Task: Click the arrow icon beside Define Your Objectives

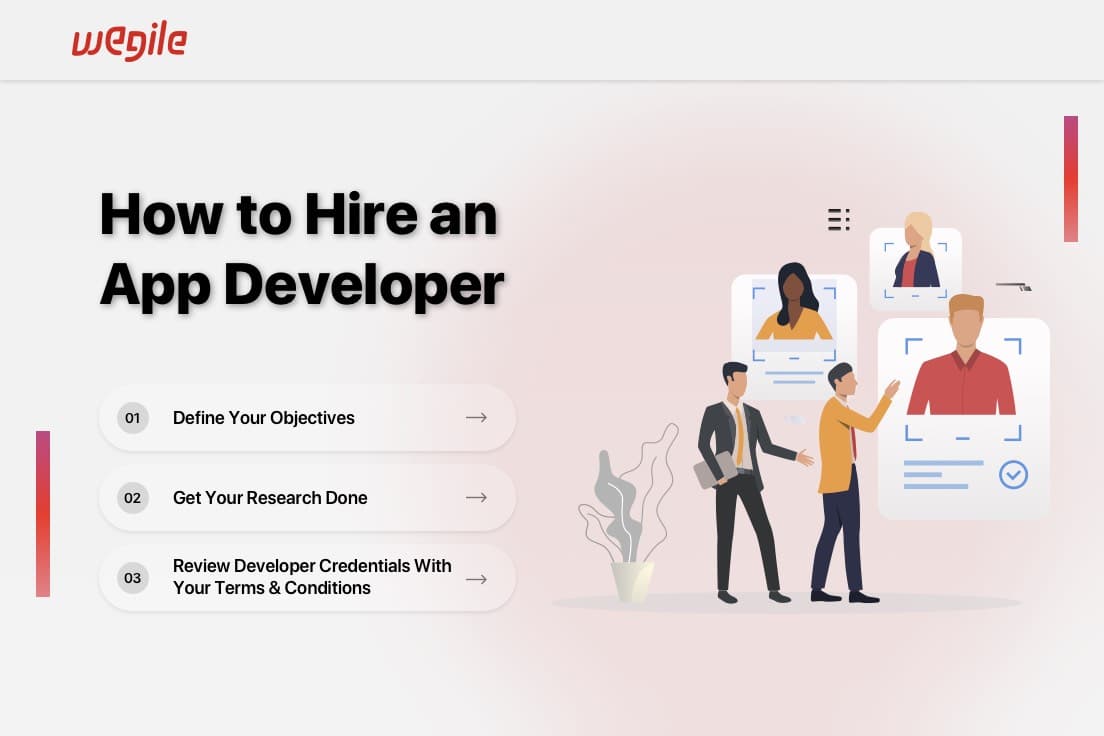Action: [476, 417]
